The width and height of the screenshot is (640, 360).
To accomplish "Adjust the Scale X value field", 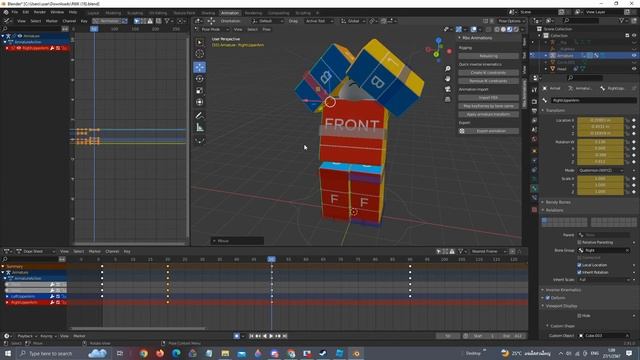I will click(x=600, y=178).
